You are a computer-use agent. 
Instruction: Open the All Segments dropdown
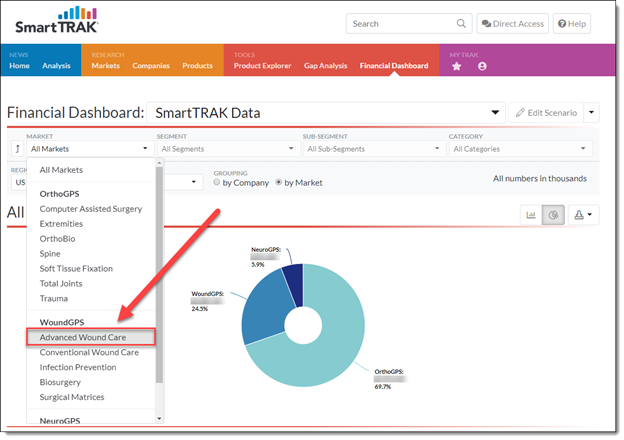(228, 149)
